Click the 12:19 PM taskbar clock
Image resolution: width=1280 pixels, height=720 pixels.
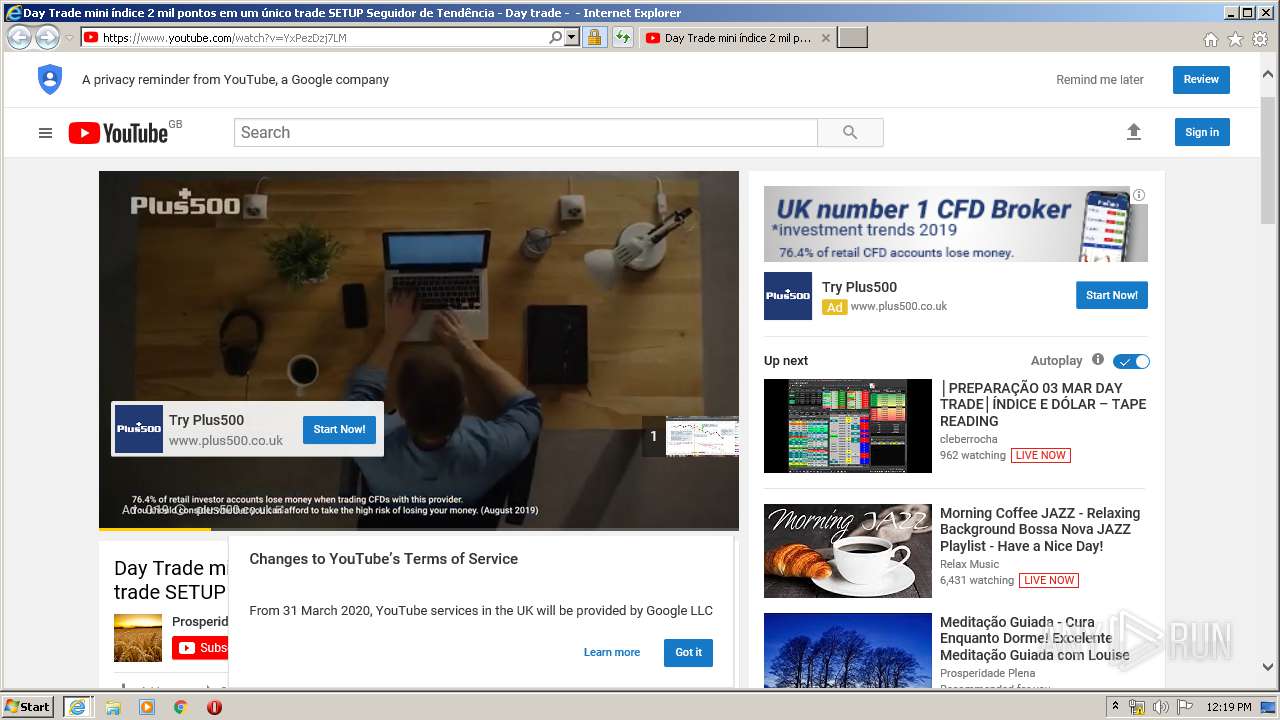(x=1229, y=707)
